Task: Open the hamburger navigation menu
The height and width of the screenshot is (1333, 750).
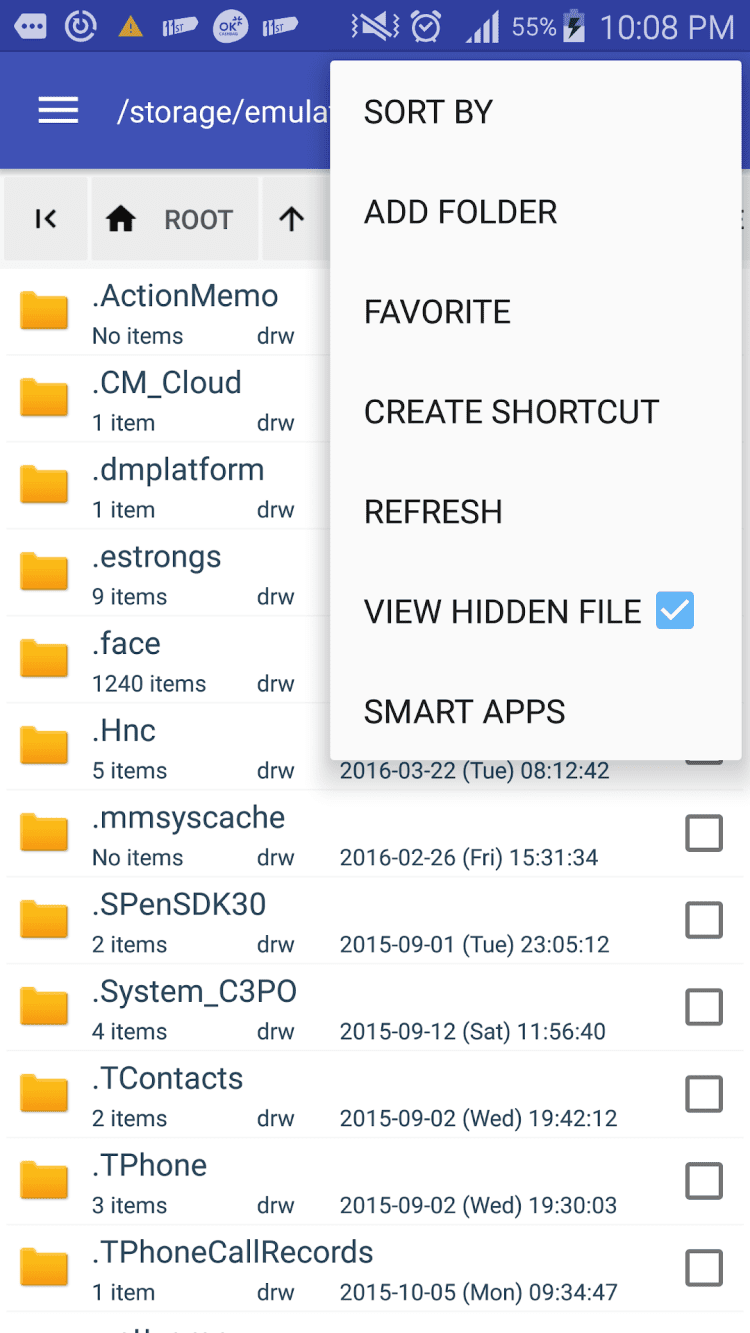Action: click(58, 111)
